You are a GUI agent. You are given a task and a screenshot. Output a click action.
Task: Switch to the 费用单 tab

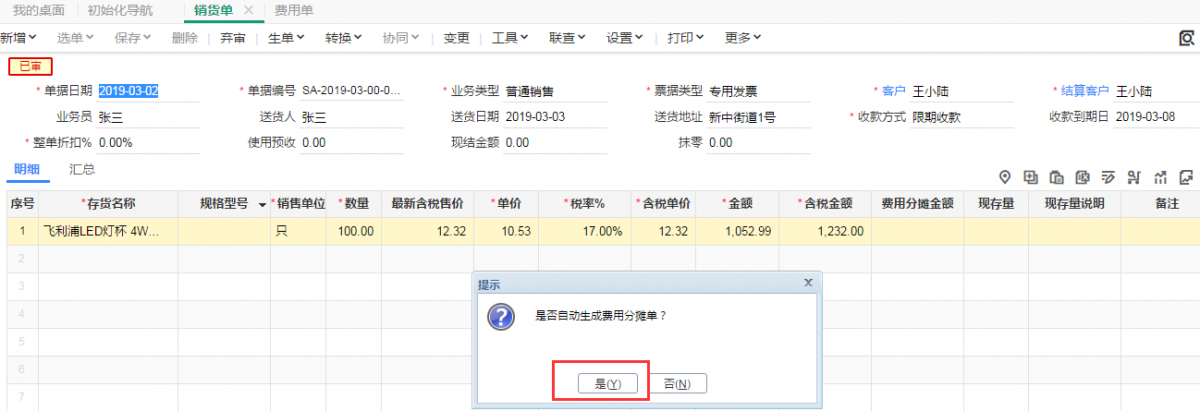293,10
